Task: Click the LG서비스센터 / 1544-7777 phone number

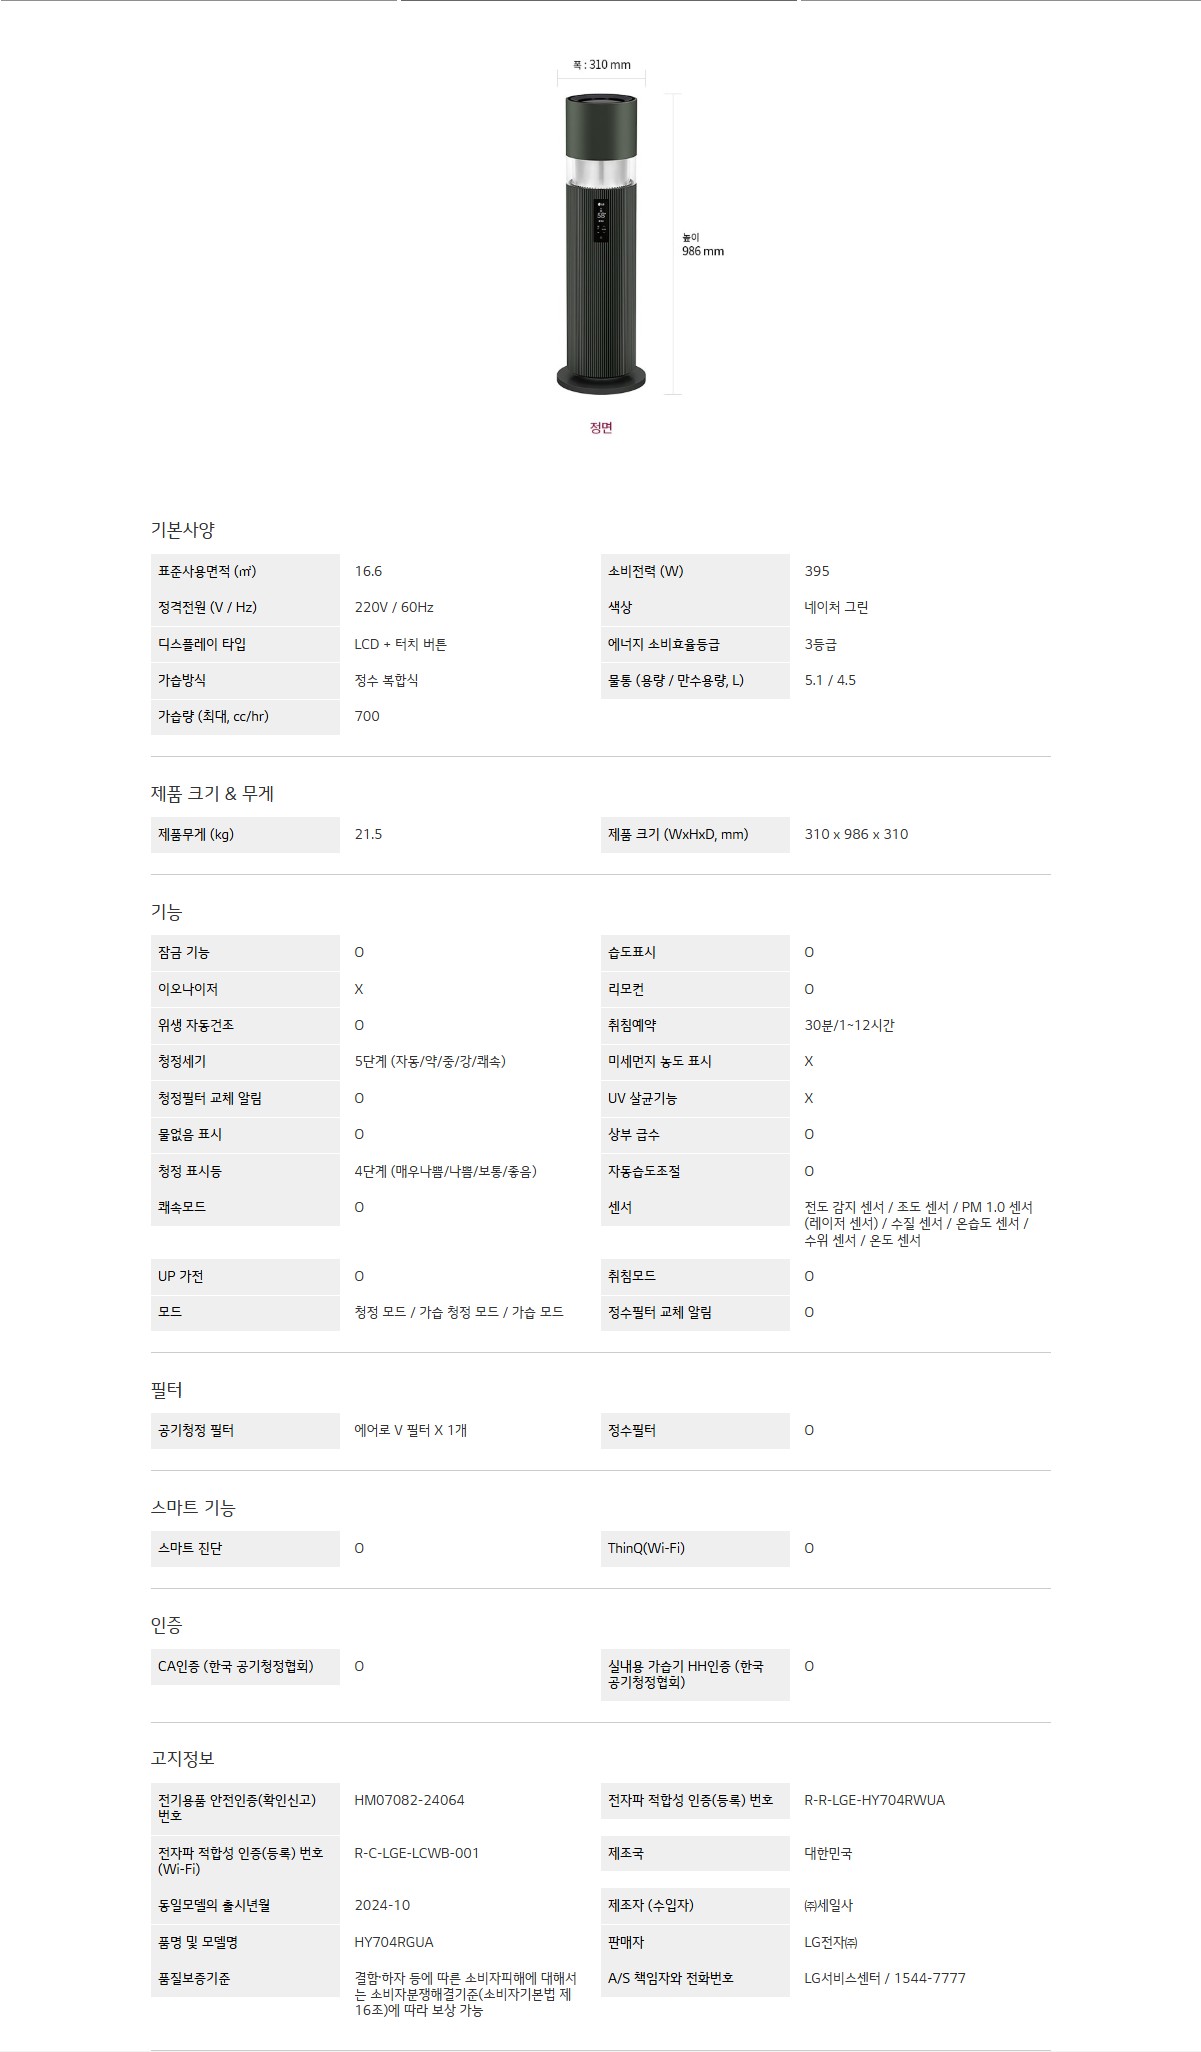Action: click(x=885, y=1978)
